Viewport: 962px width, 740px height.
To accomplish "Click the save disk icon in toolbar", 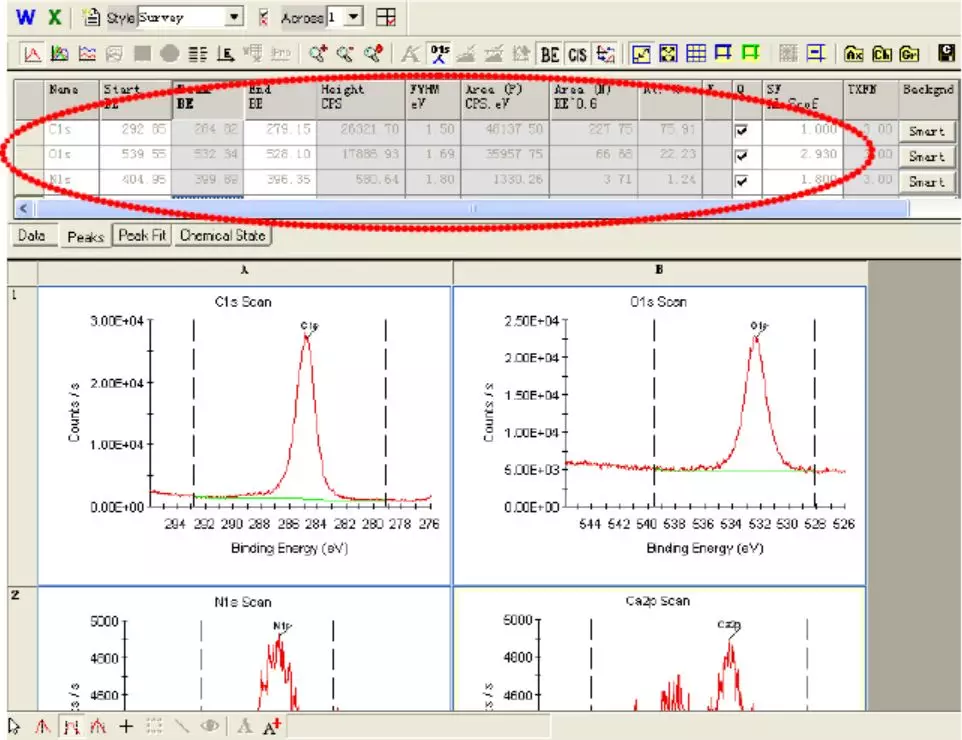I will pos(946,54).
